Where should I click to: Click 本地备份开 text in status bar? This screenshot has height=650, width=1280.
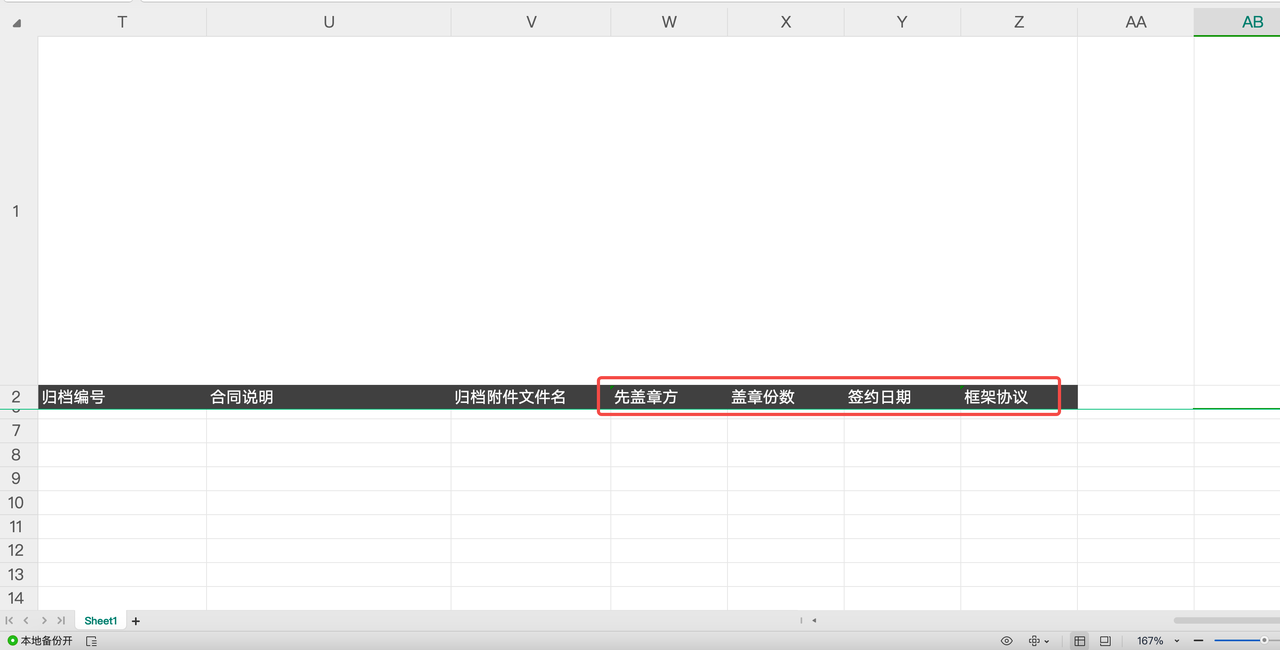[47, 640]
